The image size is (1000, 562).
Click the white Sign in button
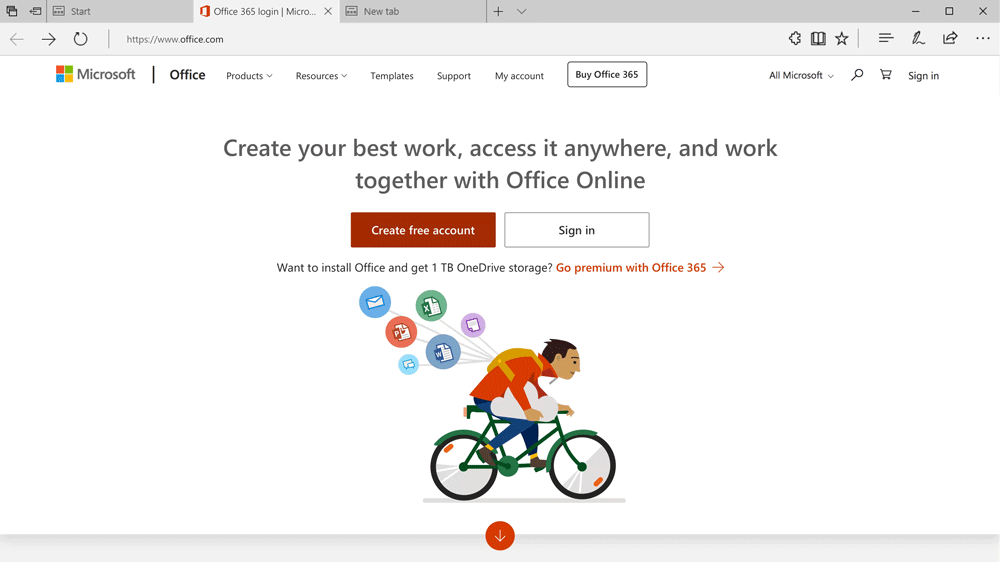(577, 230)
